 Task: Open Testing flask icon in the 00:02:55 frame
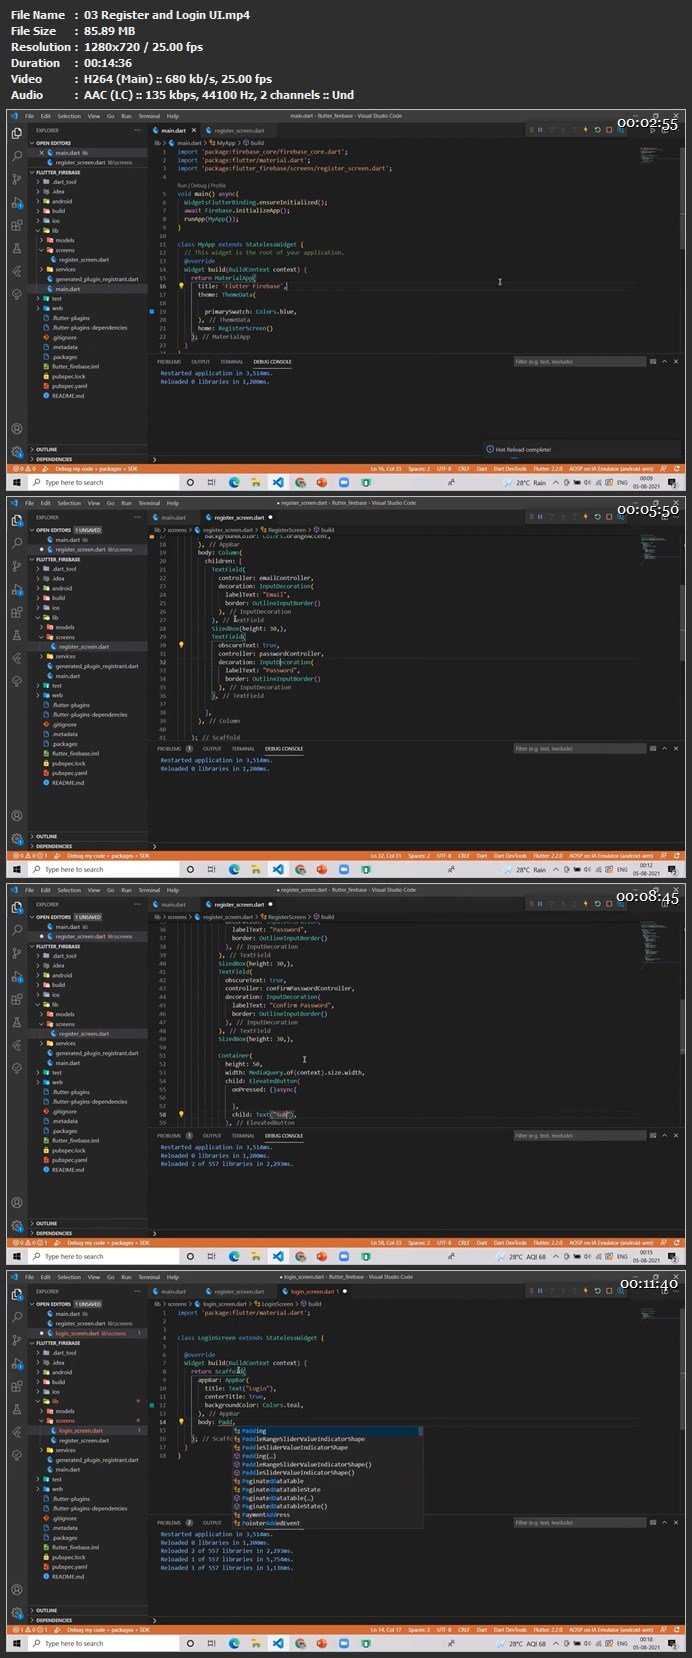click(16, 248)
